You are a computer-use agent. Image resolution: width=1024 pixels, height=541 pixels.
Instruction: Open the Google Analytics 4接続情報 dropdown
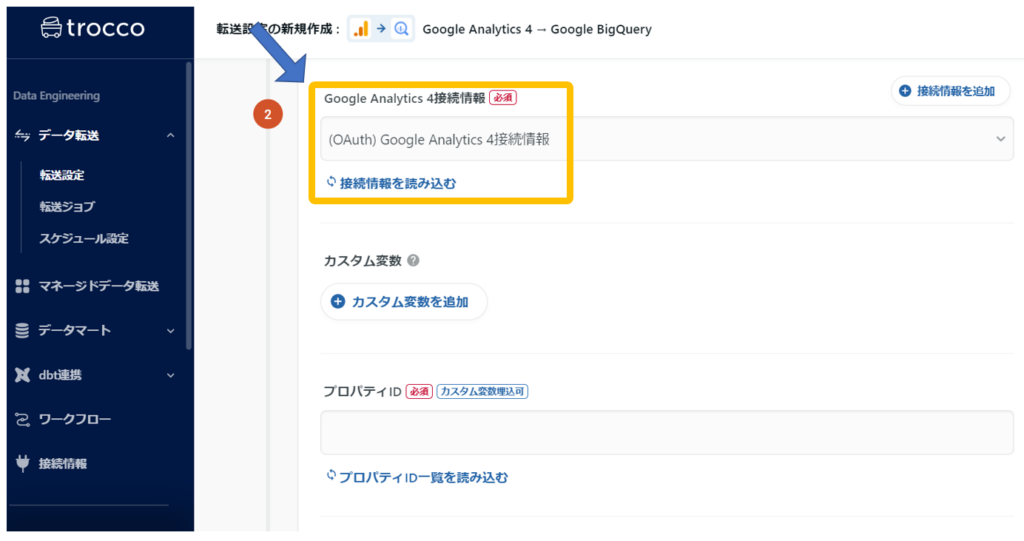(665, 139)
